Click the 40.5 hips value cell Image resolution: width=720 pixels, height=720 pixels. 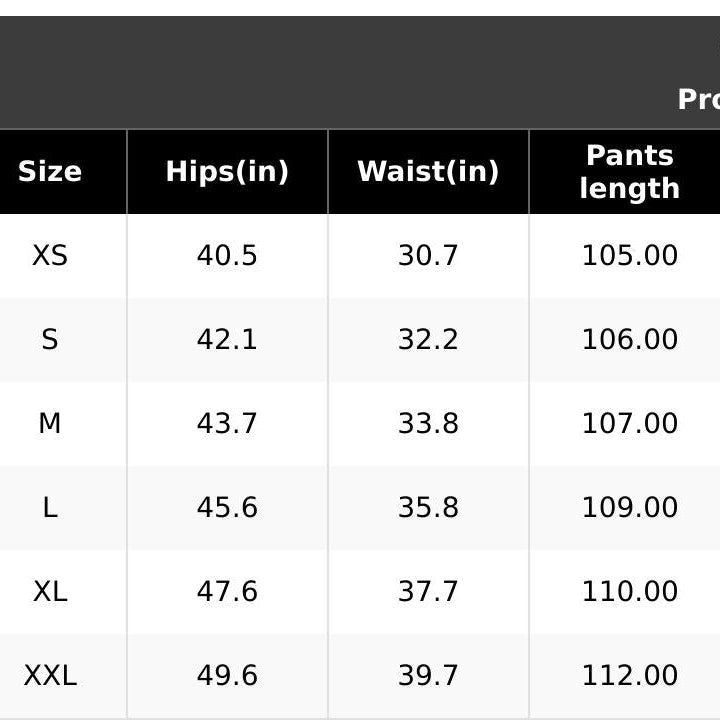point(227,255)
